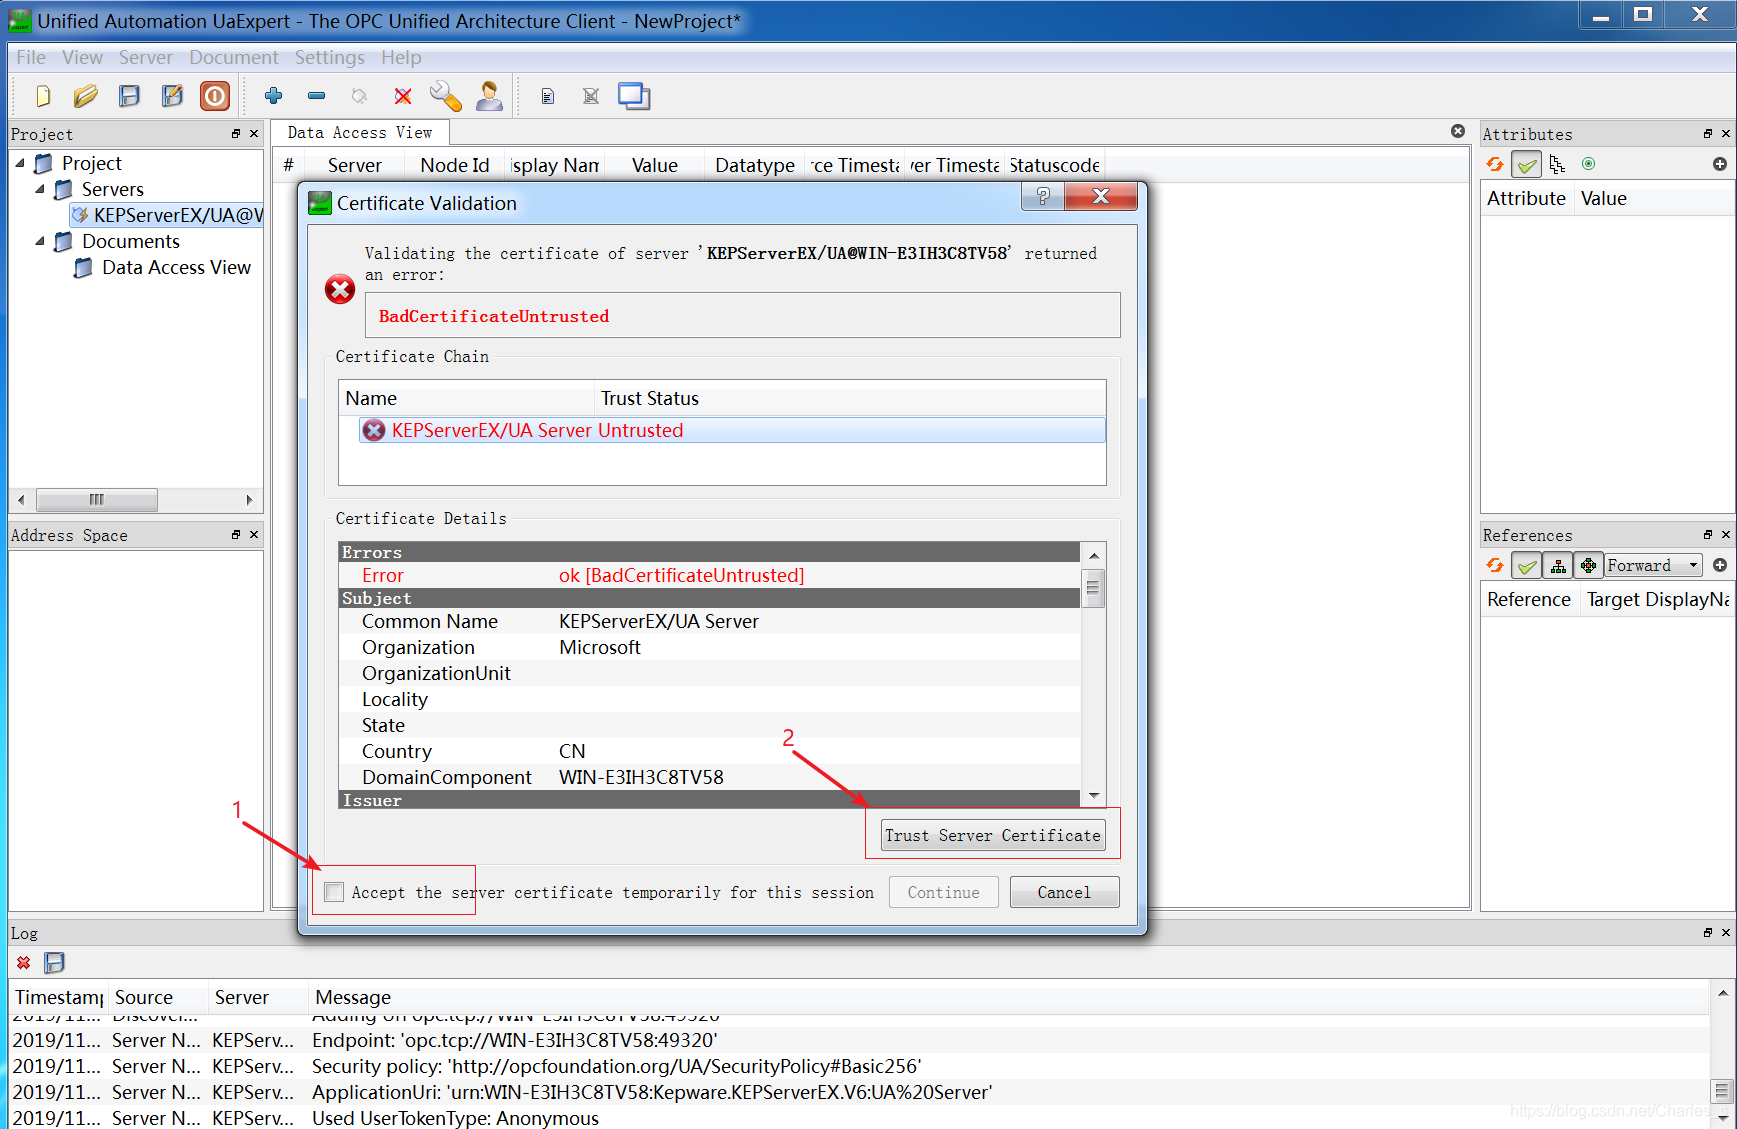Select the Common Name detail row

(x=709, y=621)
